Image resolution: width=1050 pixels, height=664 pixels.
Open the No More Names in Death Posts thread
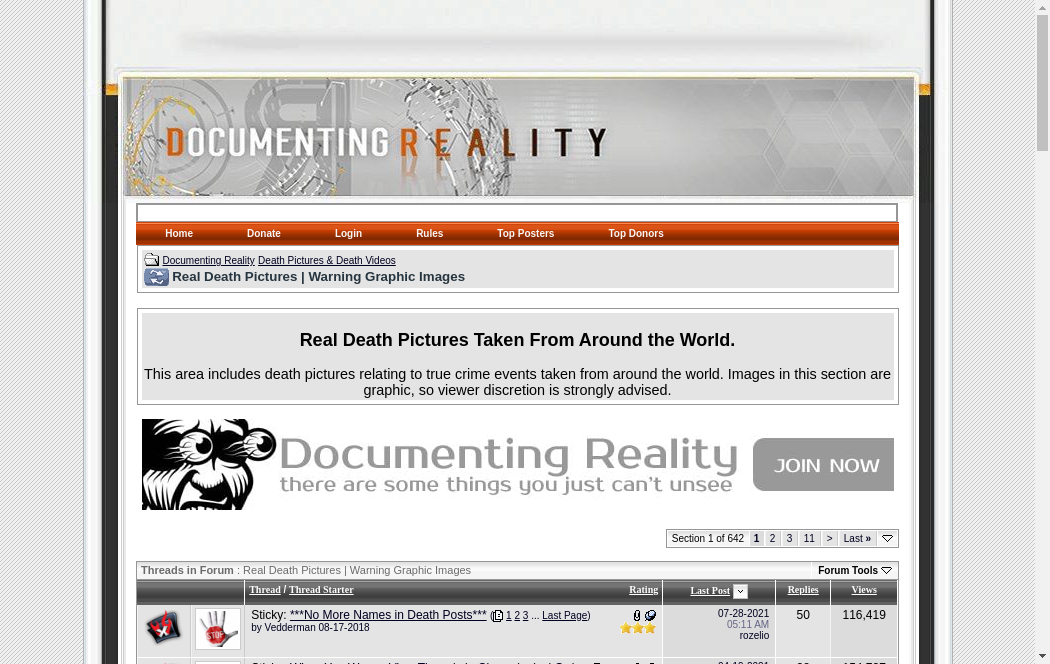(x=388, y=615)
